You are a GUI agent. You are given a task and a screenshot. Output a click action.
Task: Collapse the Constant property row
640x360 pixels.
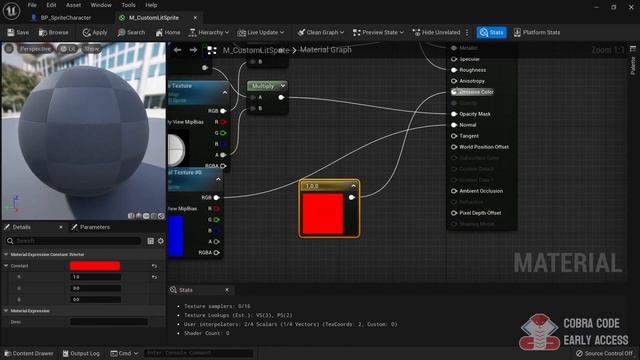click(6, 266)
